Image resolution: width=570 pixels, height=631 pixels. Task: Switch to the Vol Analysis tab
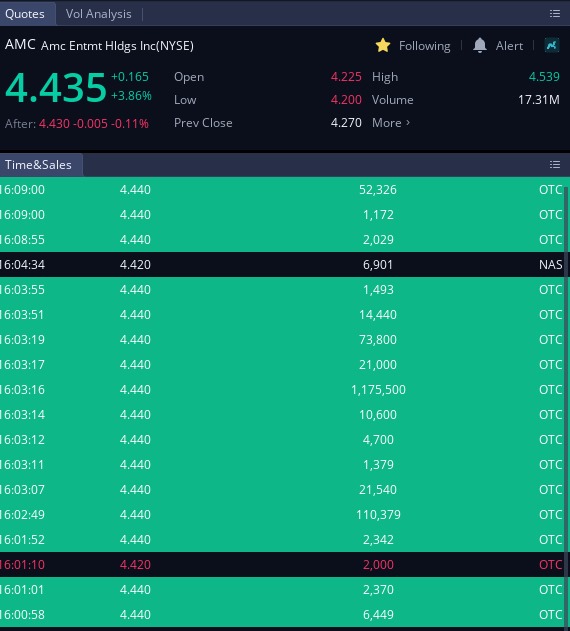click(x=99, y=14)
